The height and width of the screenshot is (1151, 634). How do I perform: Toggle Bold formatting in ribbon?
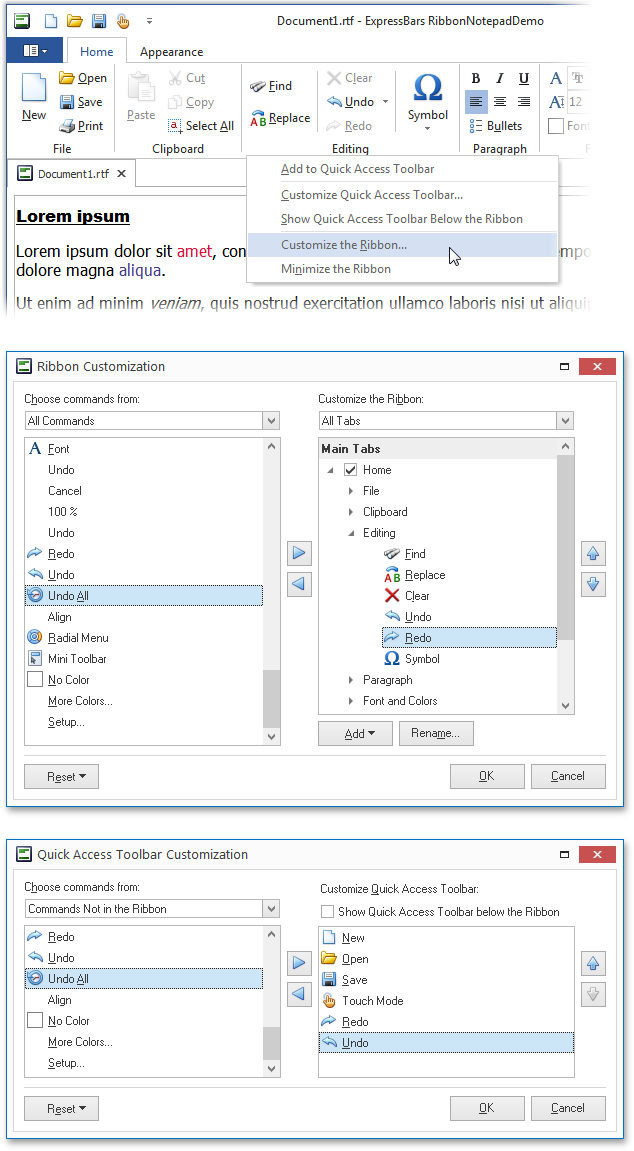coord(476,79)
